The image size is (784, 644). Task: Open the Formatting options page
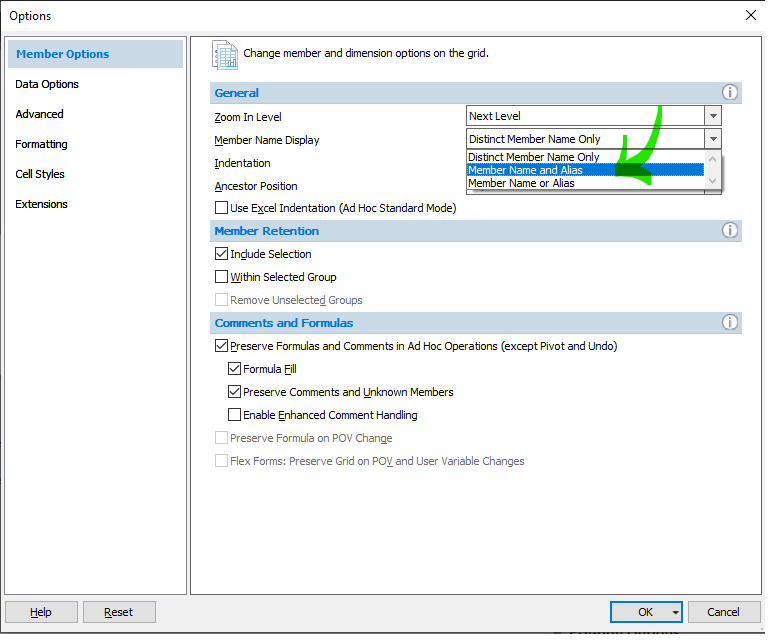click(42, 144)
